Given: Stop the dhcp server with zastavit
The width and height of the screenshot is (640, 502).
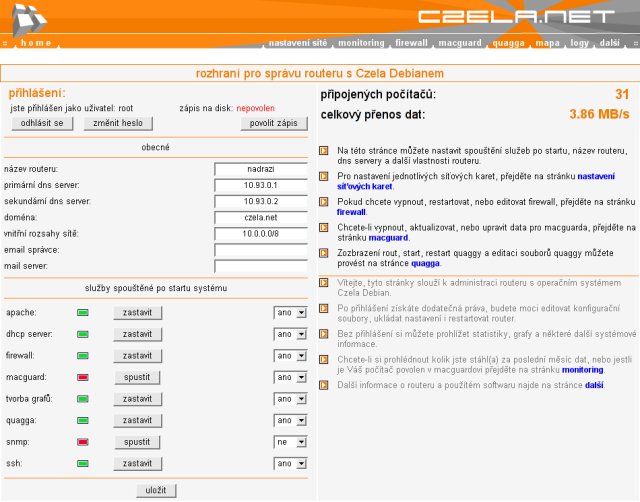Looking at the screenshot, I should click(136, 334).
